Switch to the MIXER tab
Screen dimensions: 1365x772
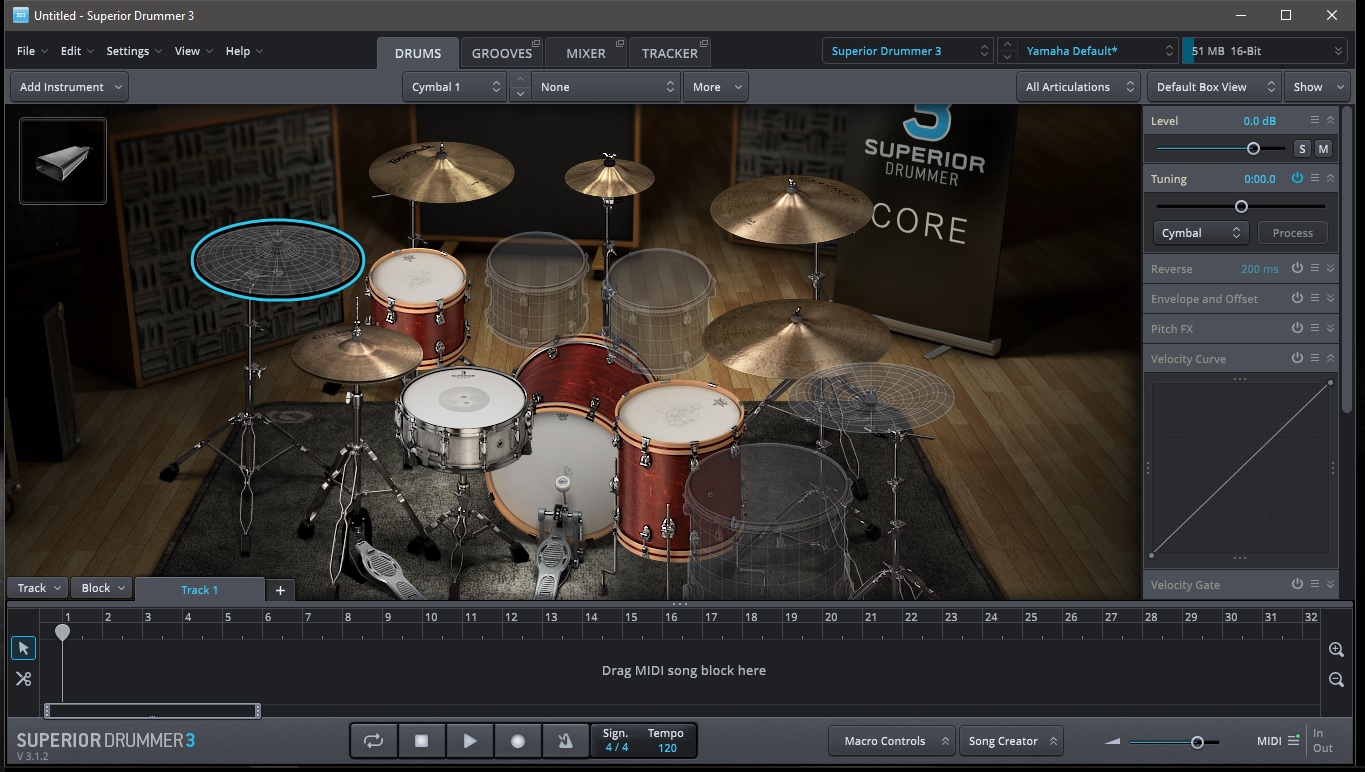[586, 53]
